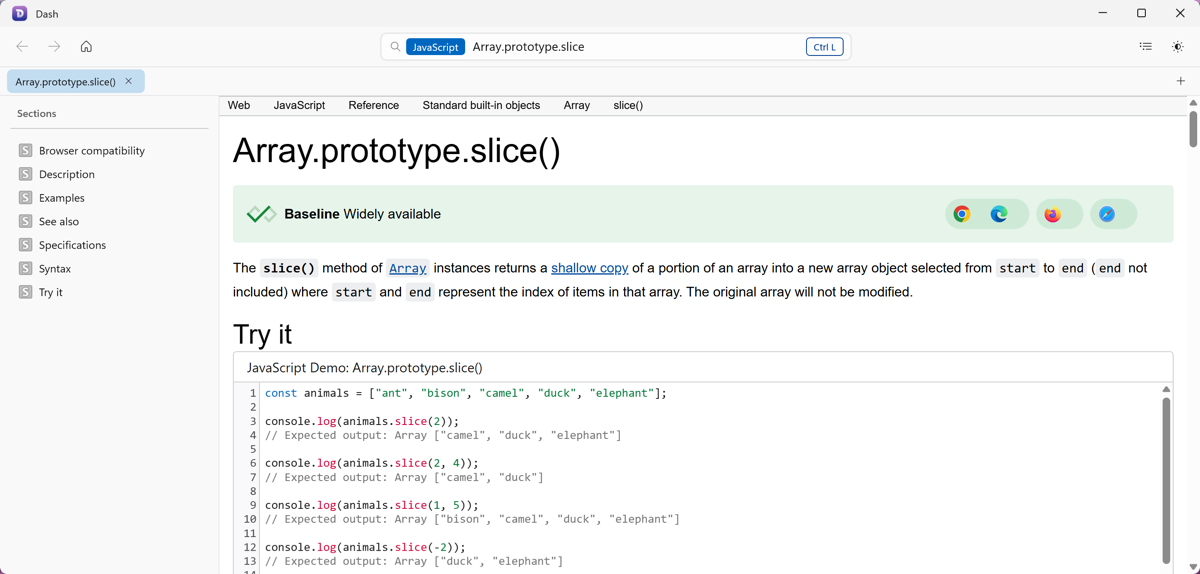Close the Array.prototype.slice() tab
This screenshot has width=1200, height=574.
tap(129, 81)
